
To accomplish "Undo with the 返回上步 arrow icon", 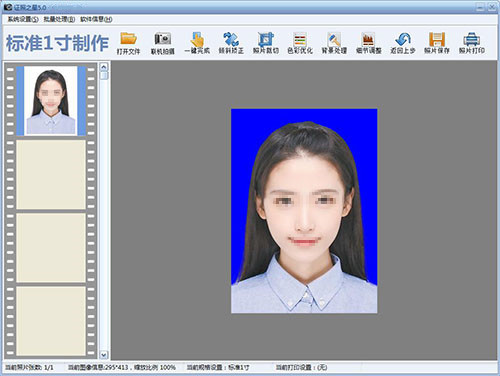I will 403,43.
